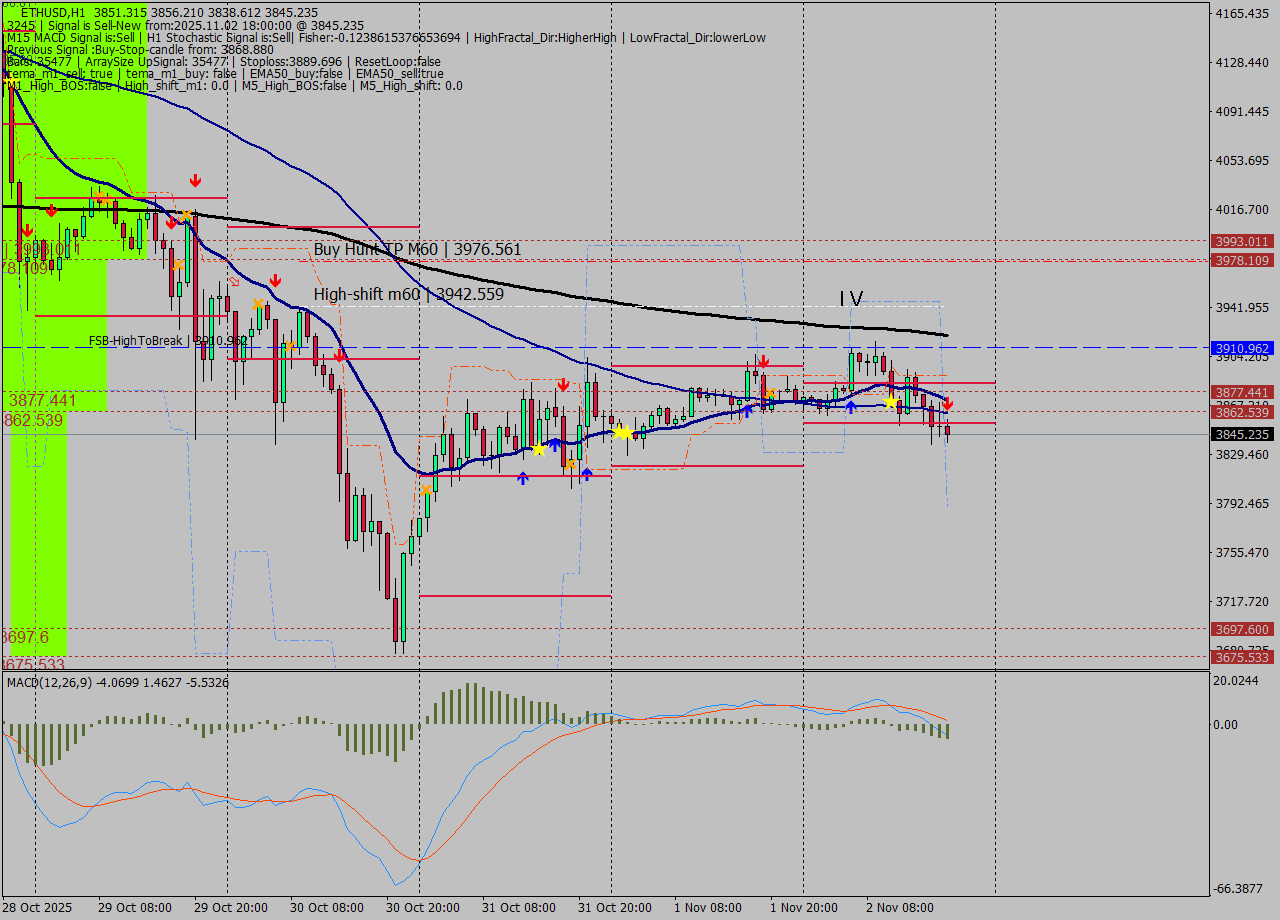The height and width of the screenshot is (920, 1280).
Task: Select the yellow star marker on 2 Nov
Action: (x=890, y=402)
